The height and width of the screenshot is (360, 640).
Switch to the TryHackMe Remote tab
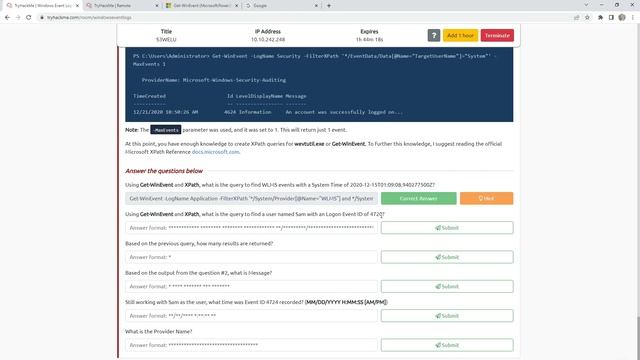point(121,6)
